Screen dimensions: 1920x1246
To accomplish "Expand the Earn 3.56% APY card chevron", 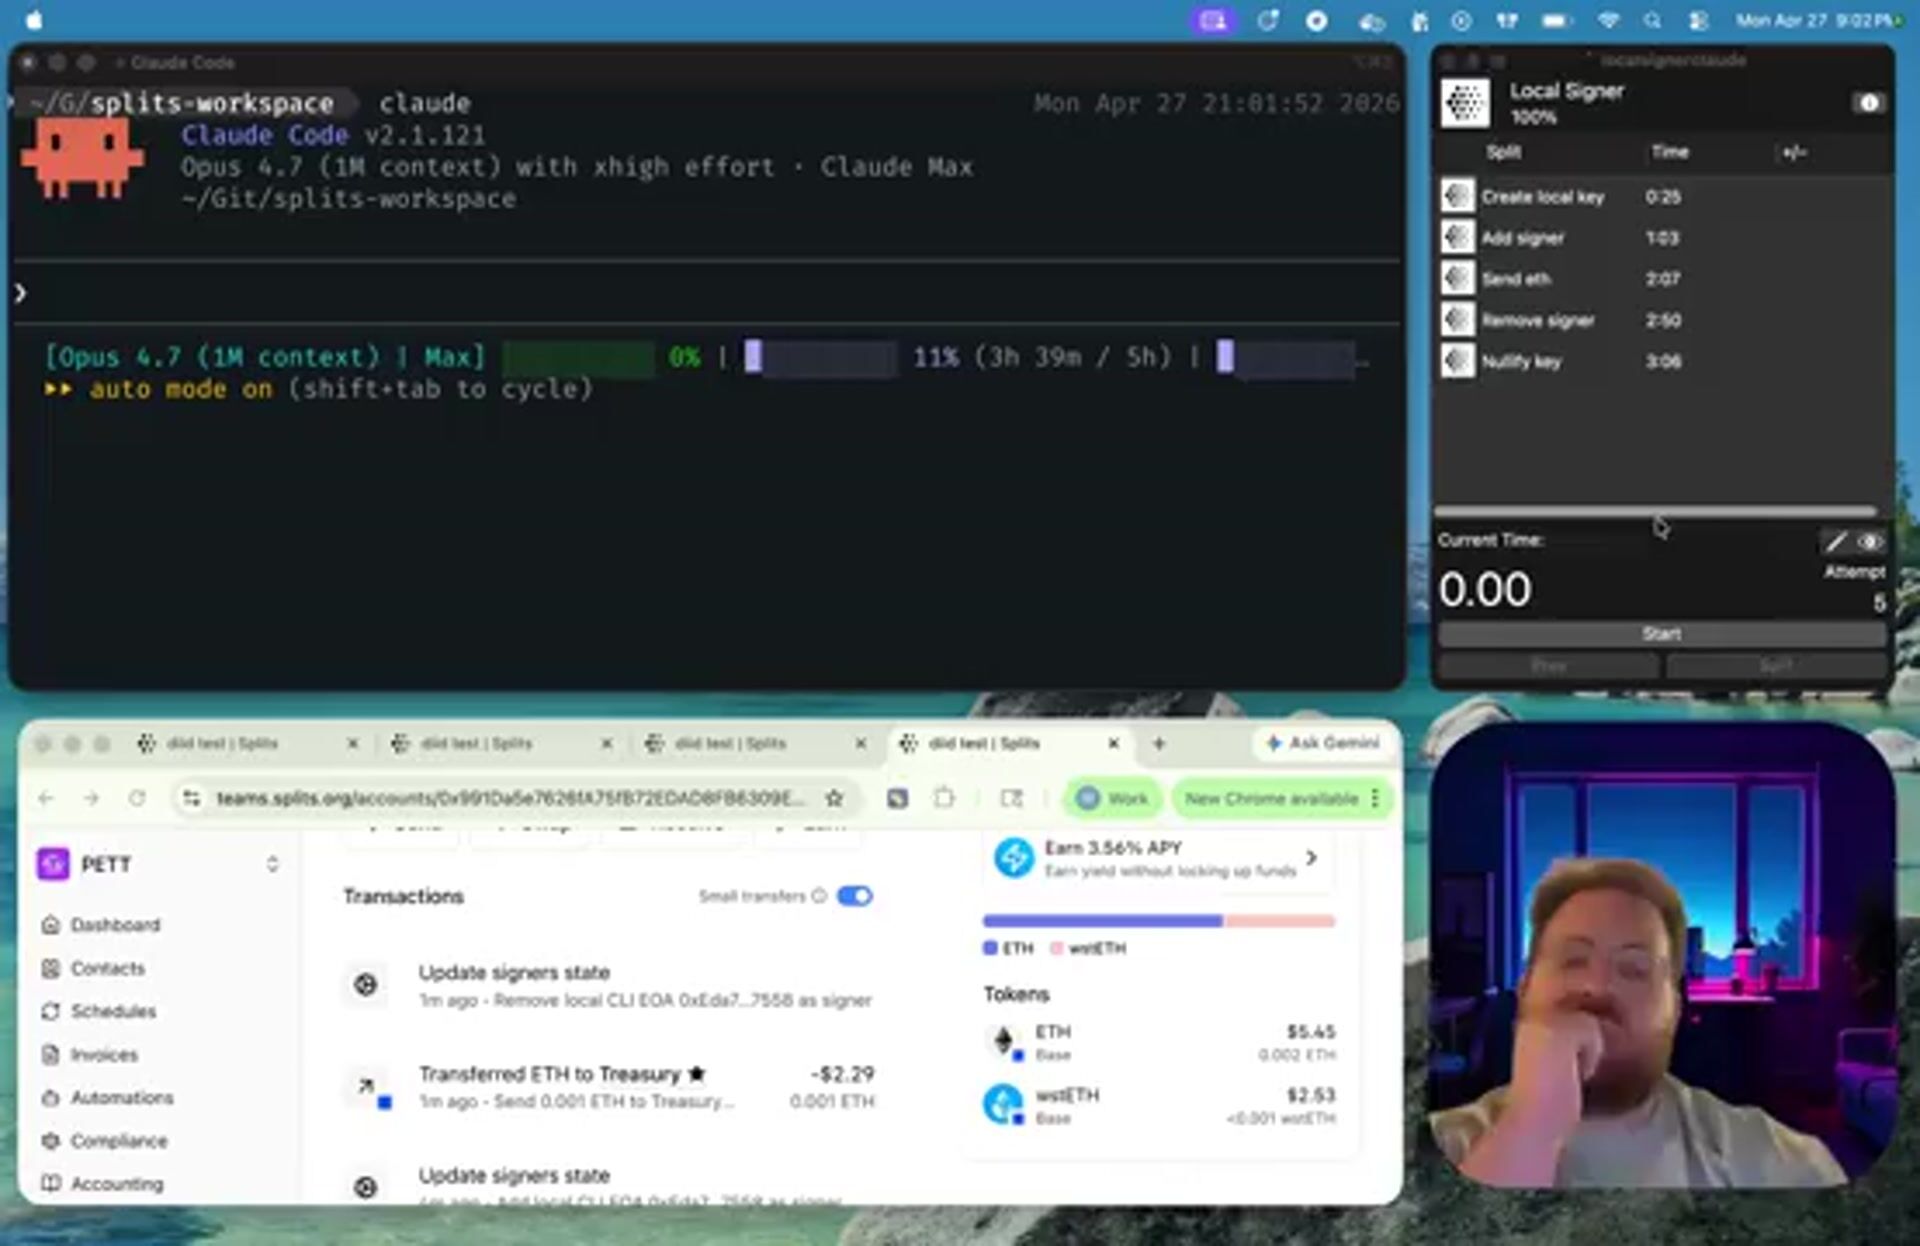I will click(1311, 858).
